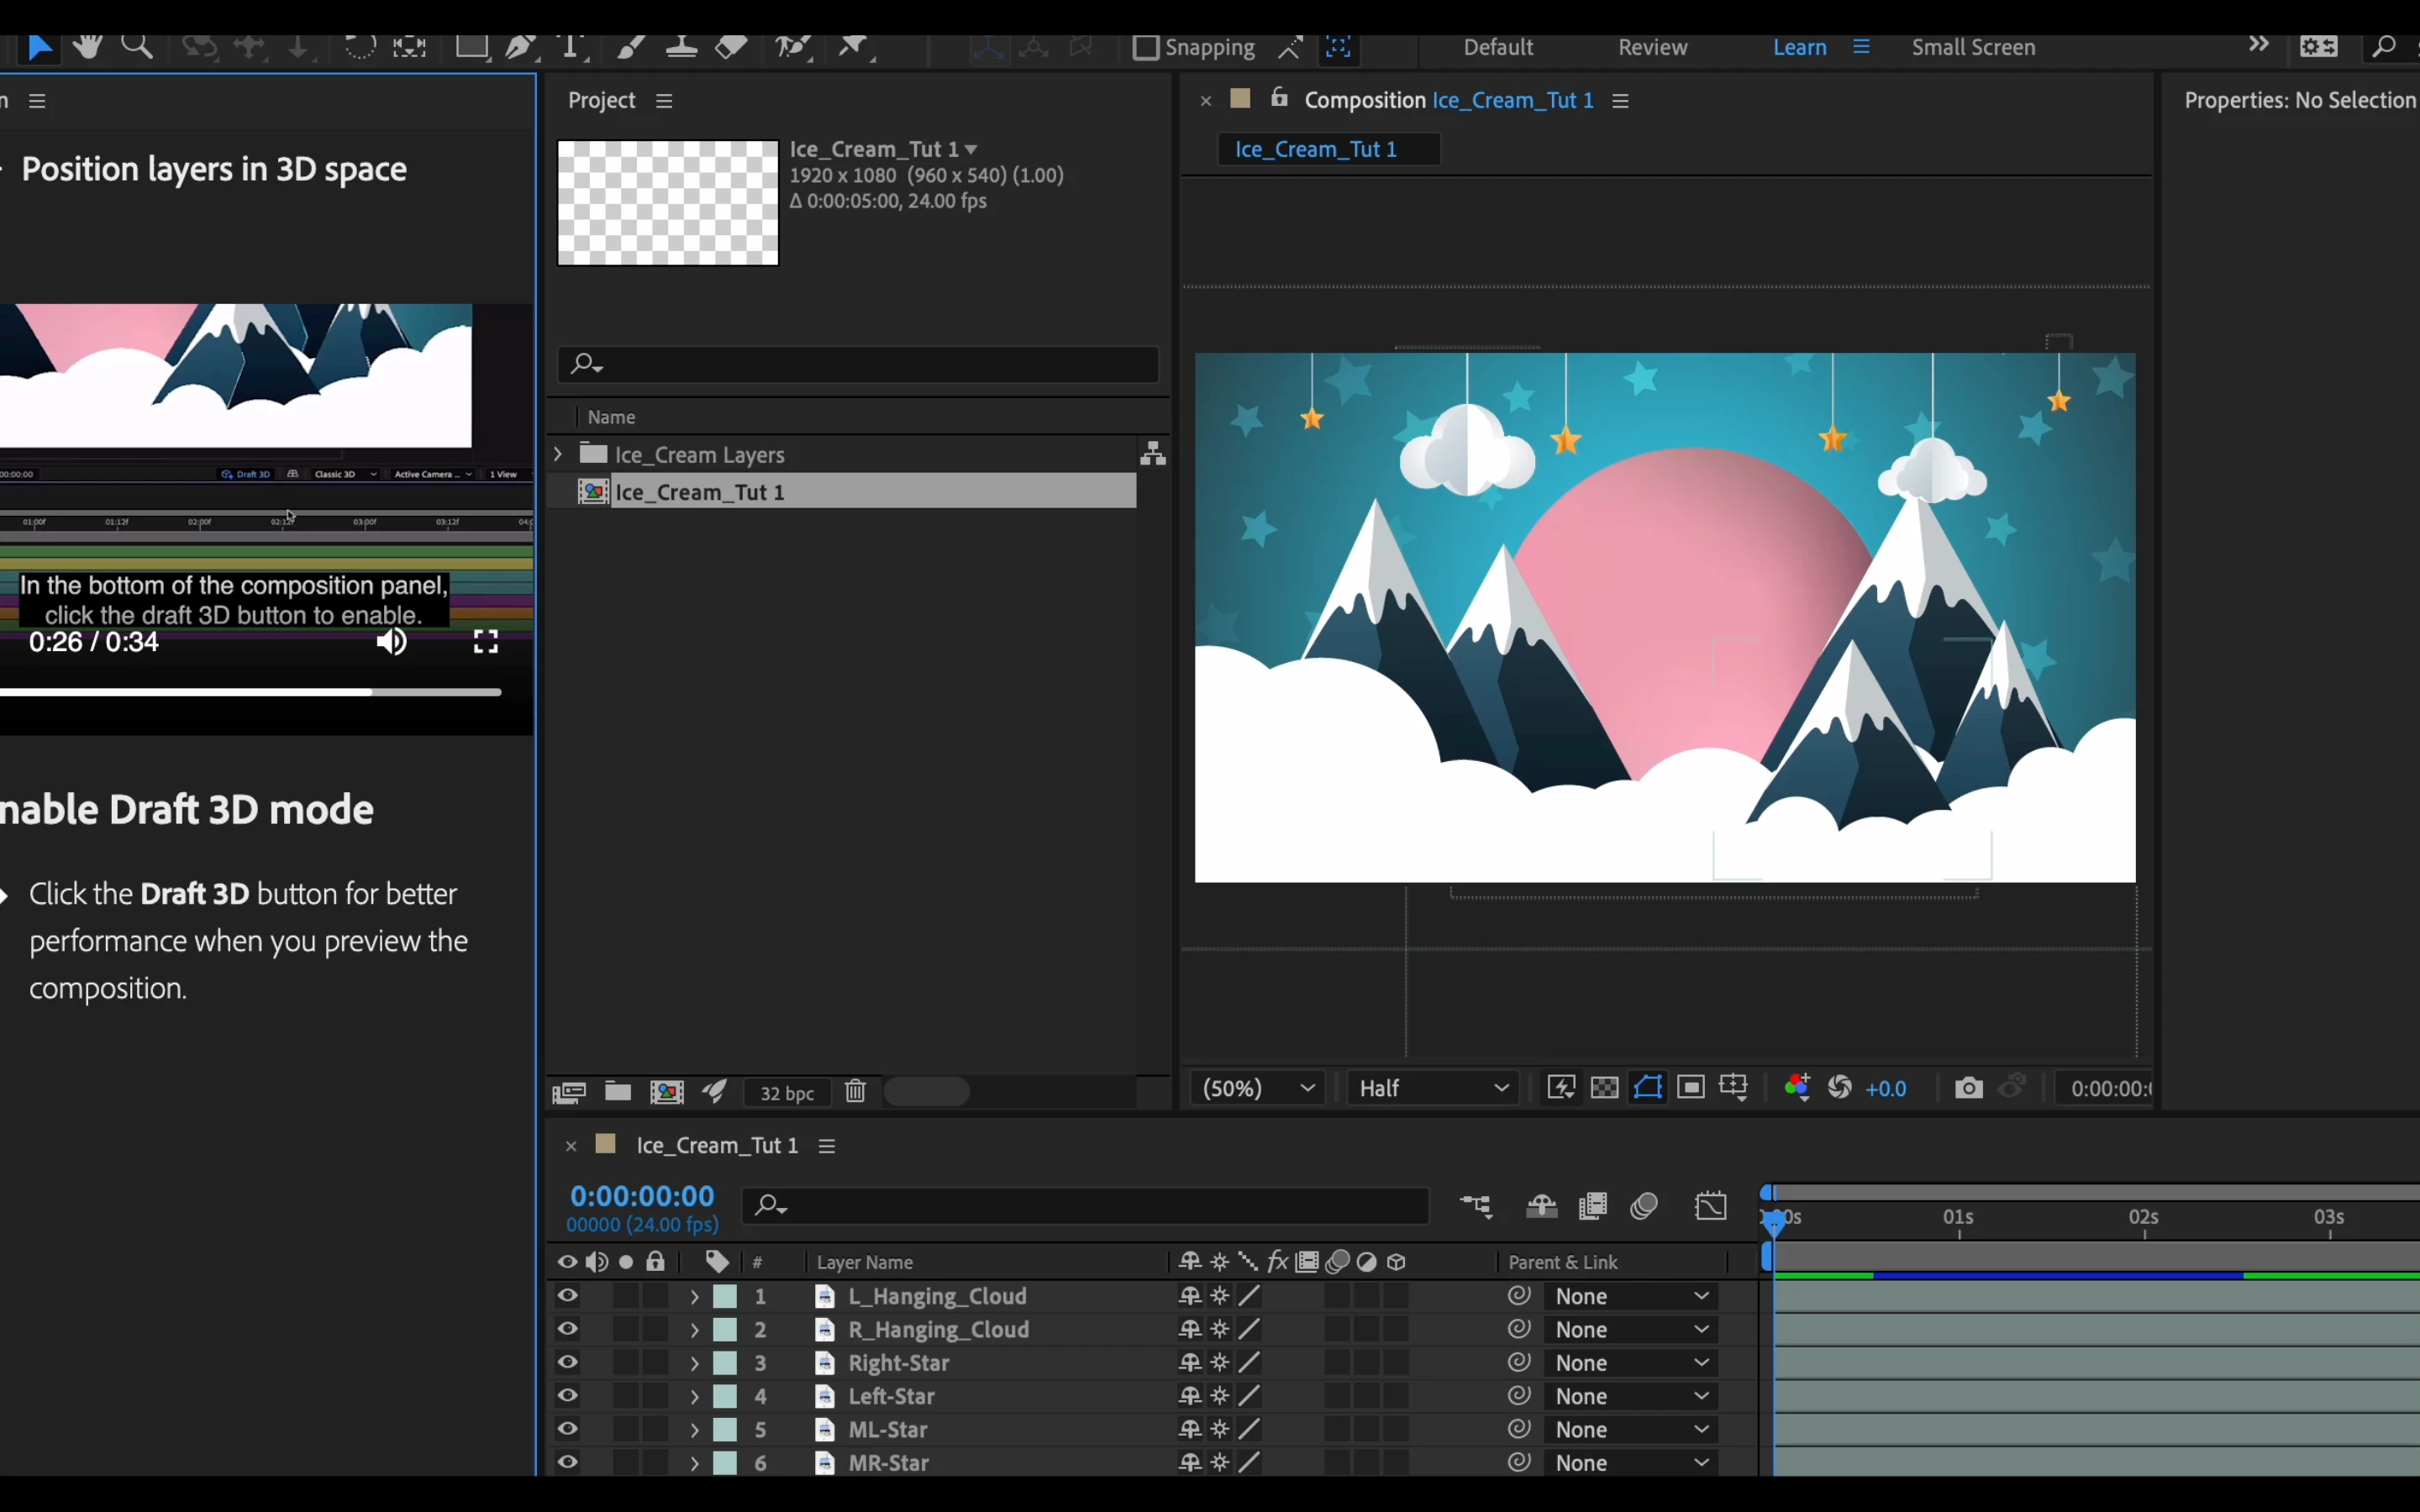Select the Hand tool
Viewport: 2420px width, 1512px height.
pos(87,46)
